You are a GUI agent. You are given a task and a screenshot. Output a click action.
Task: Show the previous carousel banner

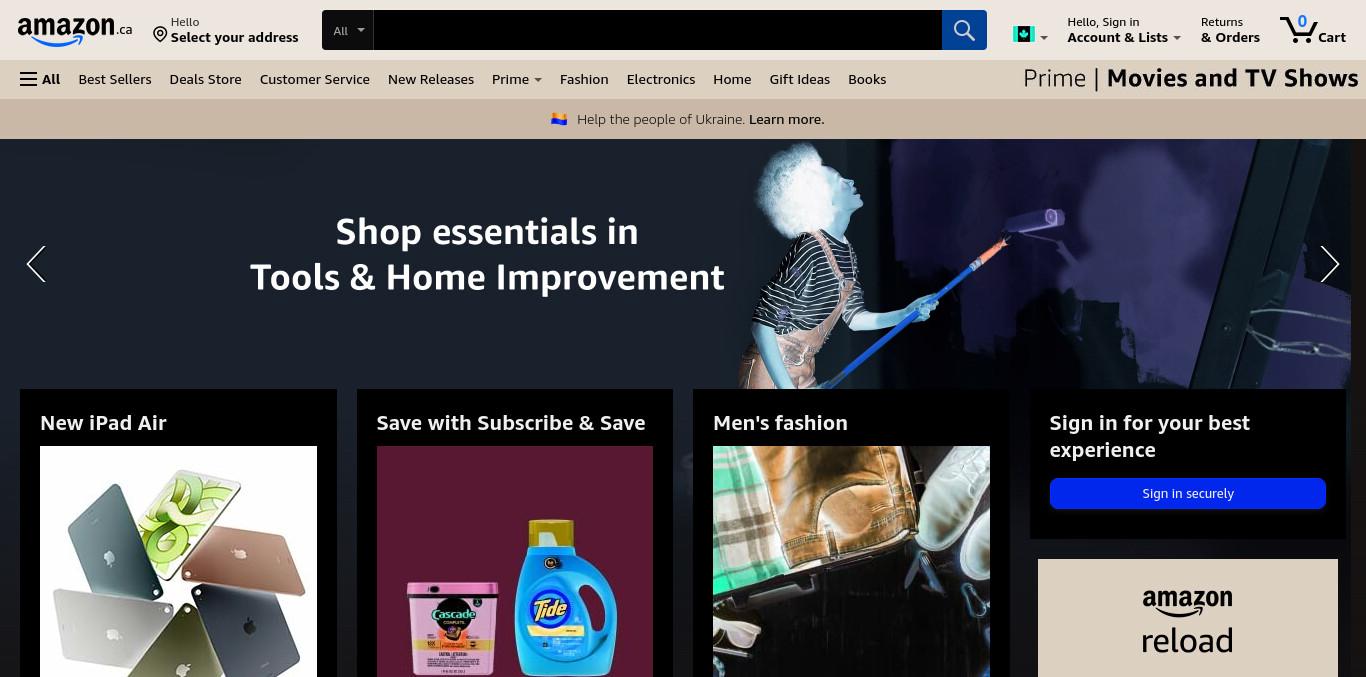point(36,264)
